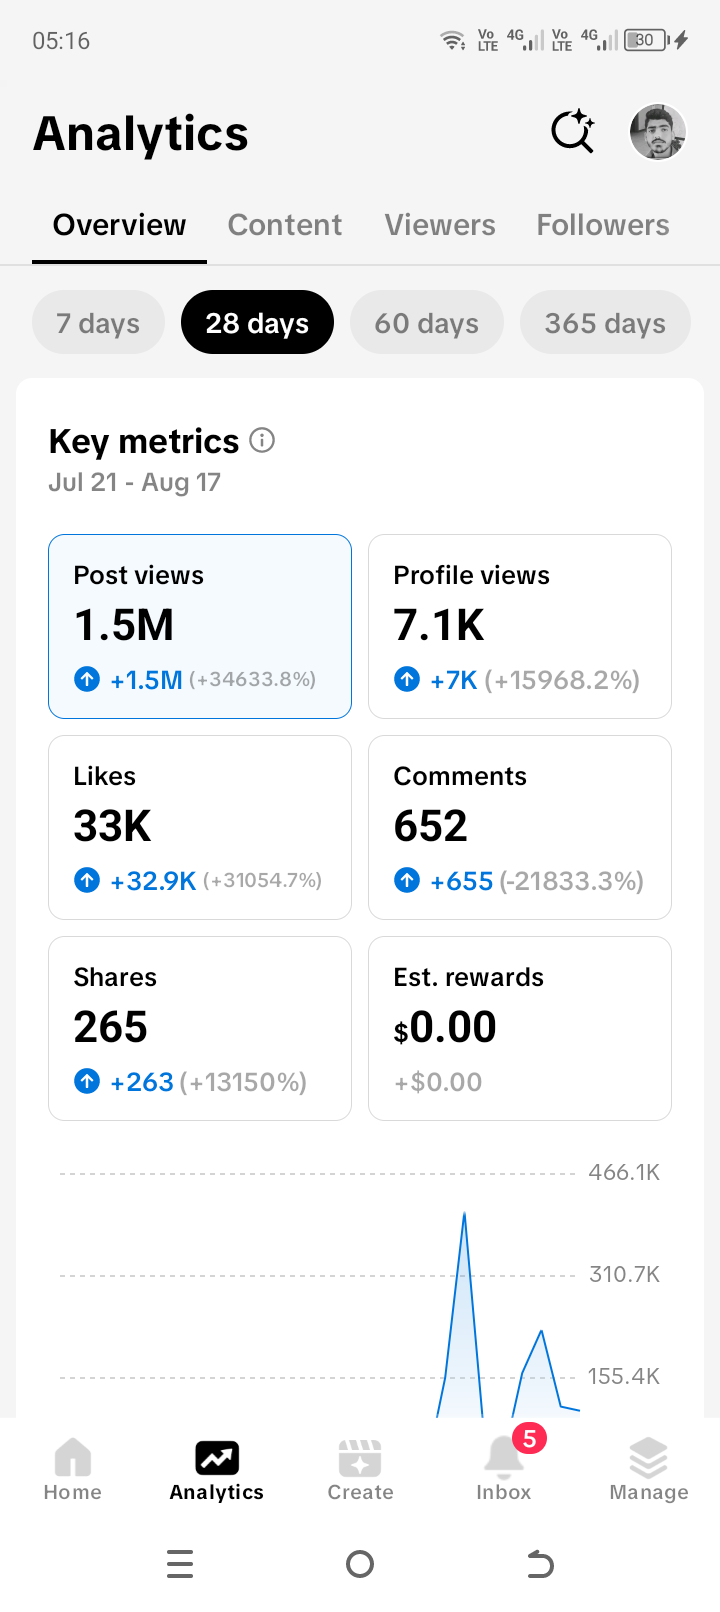
Task: Select the 7 days range chip
Action: (x=98, y=322)
